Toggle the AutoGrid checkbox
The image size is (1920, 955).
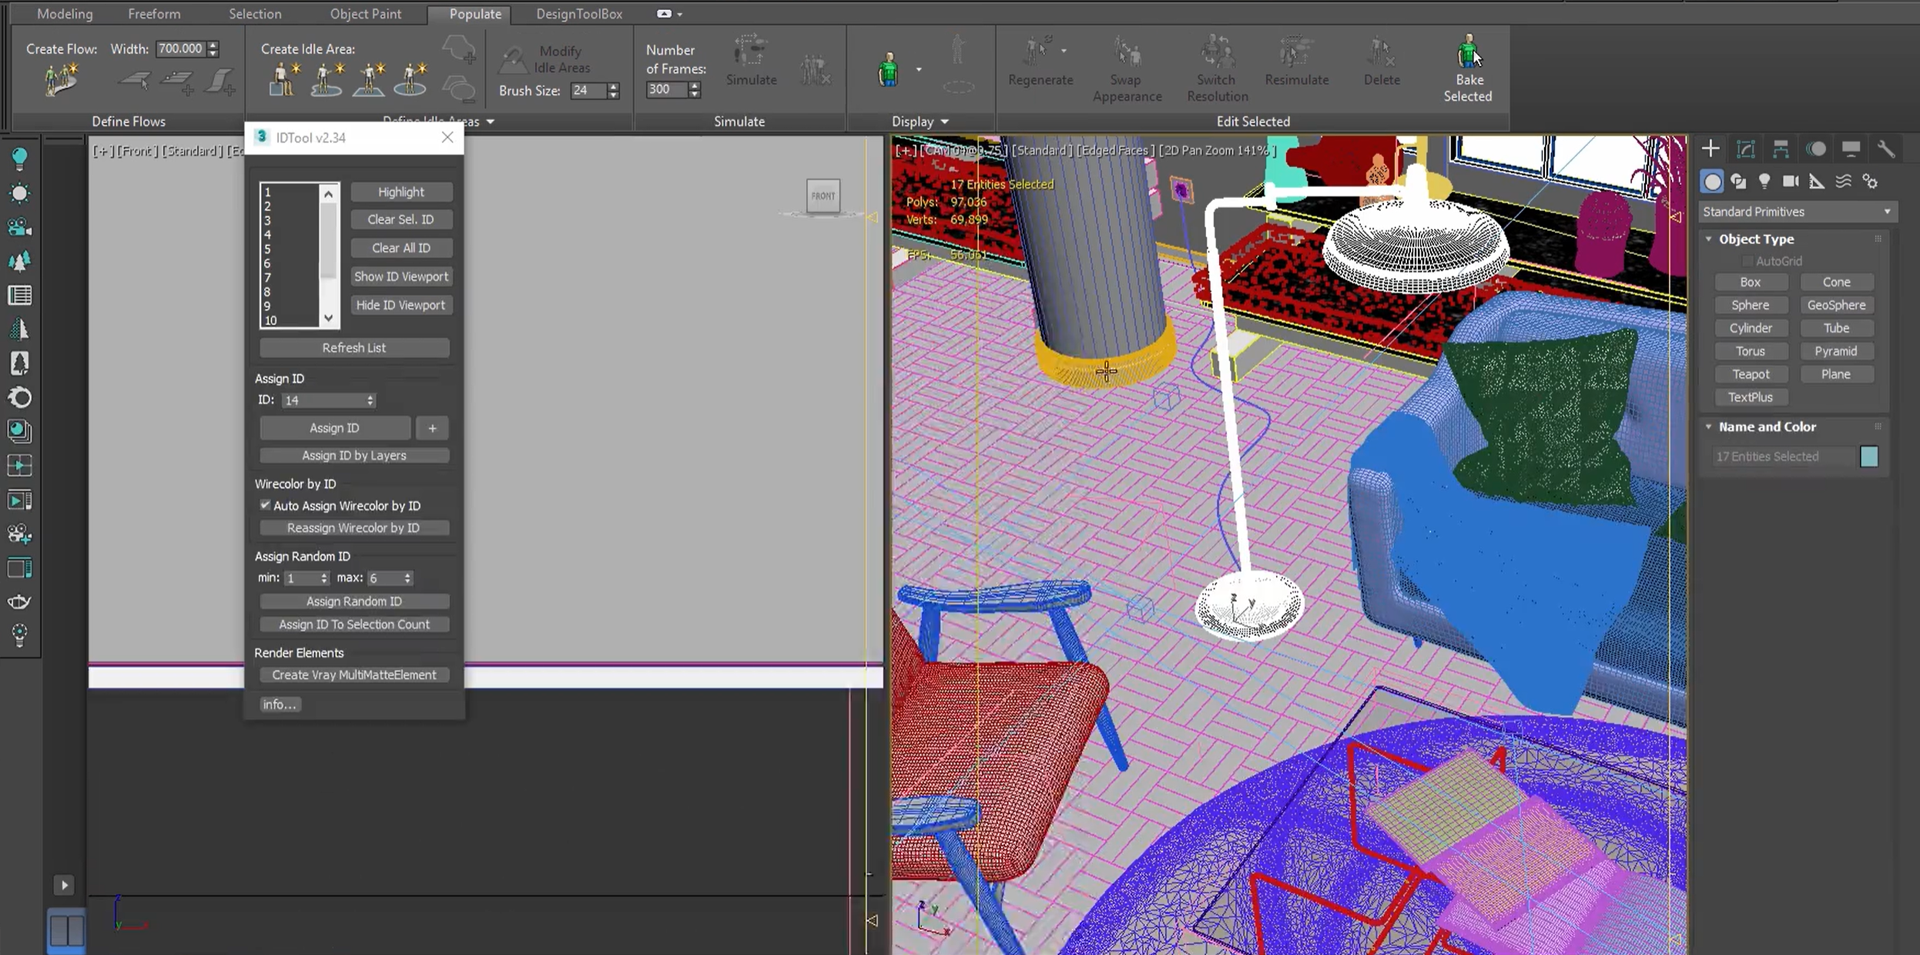click(1747, 261)
